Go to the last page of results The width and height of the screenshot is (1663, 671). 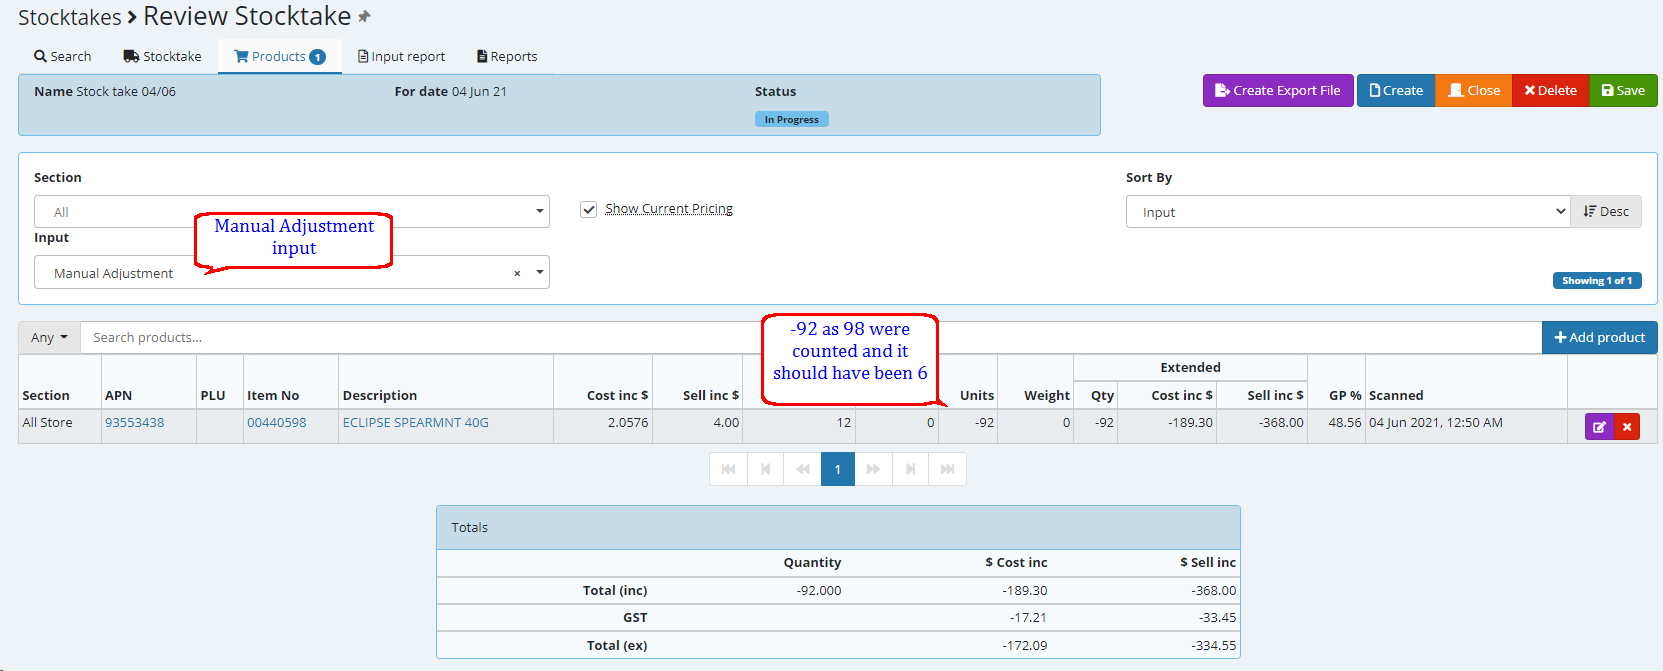[x=947, y=469]
